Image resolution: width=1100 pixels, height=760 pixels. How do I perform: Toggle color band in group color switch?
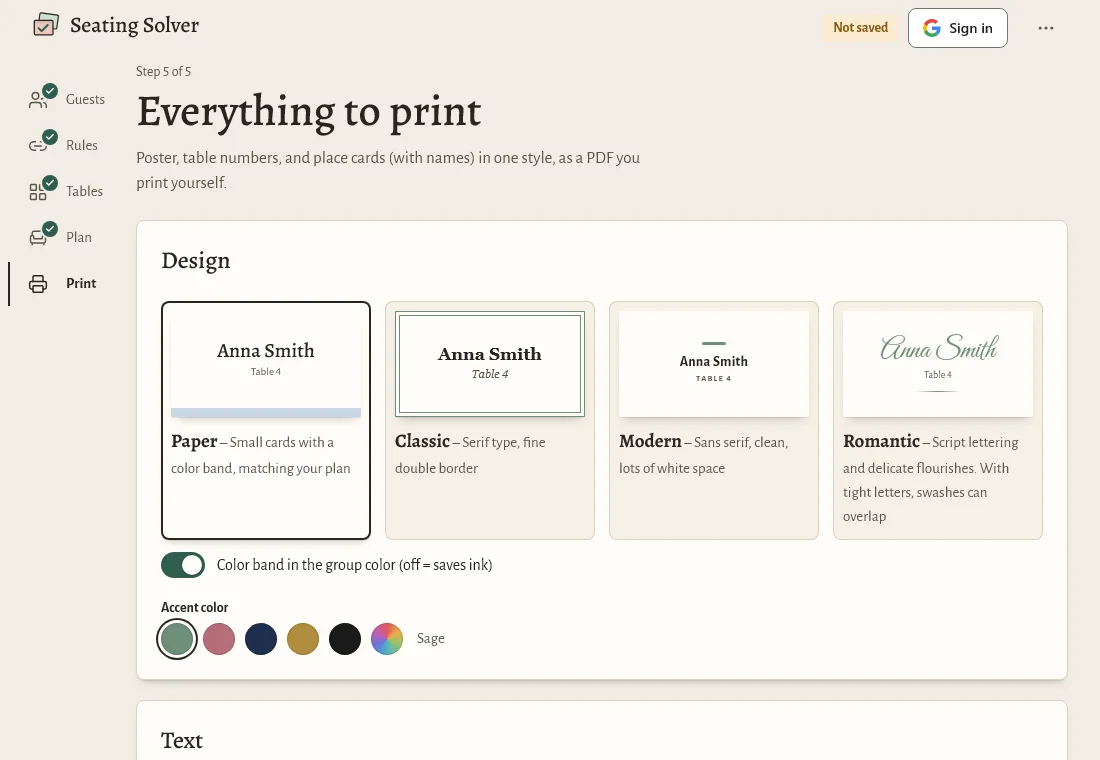[x=183, y=565]
